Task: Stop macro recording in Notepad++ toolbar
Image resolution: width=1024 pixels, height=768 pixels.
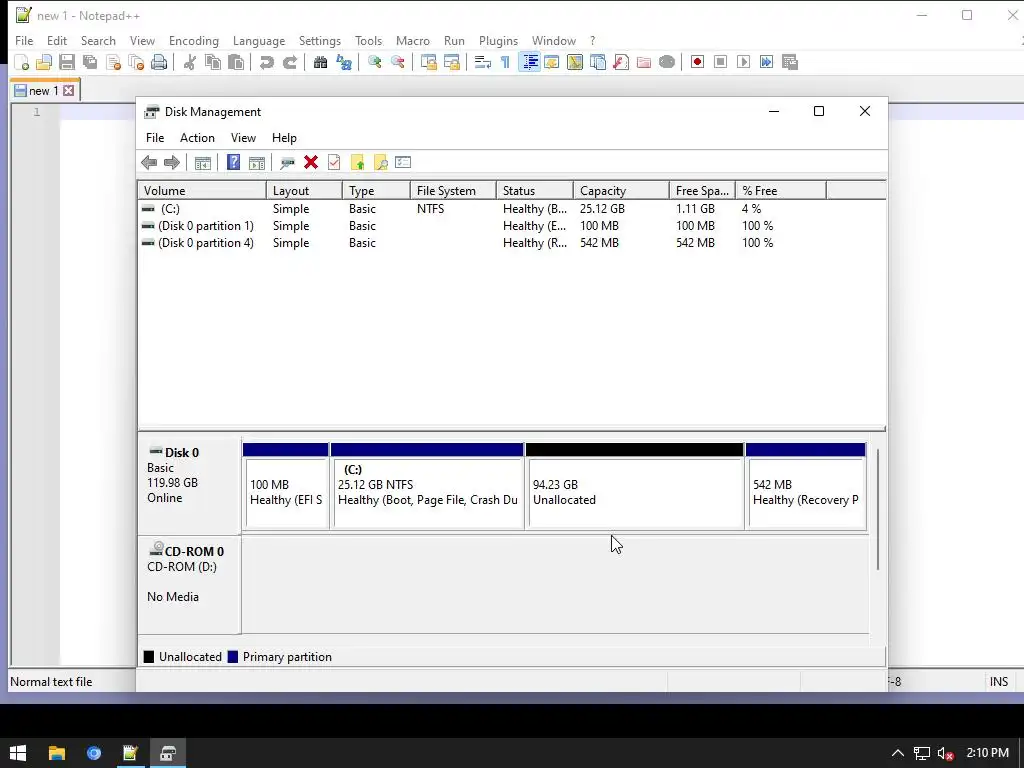Action: tap(720, 62)
